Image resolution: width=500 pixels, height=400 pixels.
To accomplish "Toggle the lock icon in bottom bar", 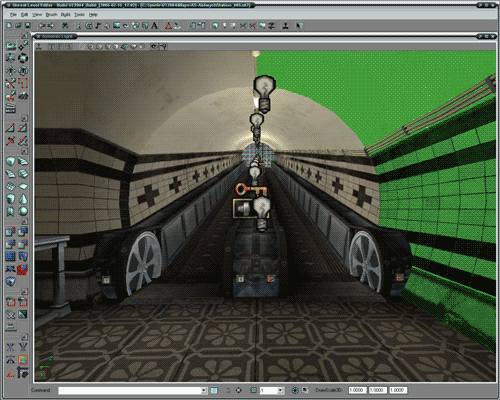I will coord(228,390).
